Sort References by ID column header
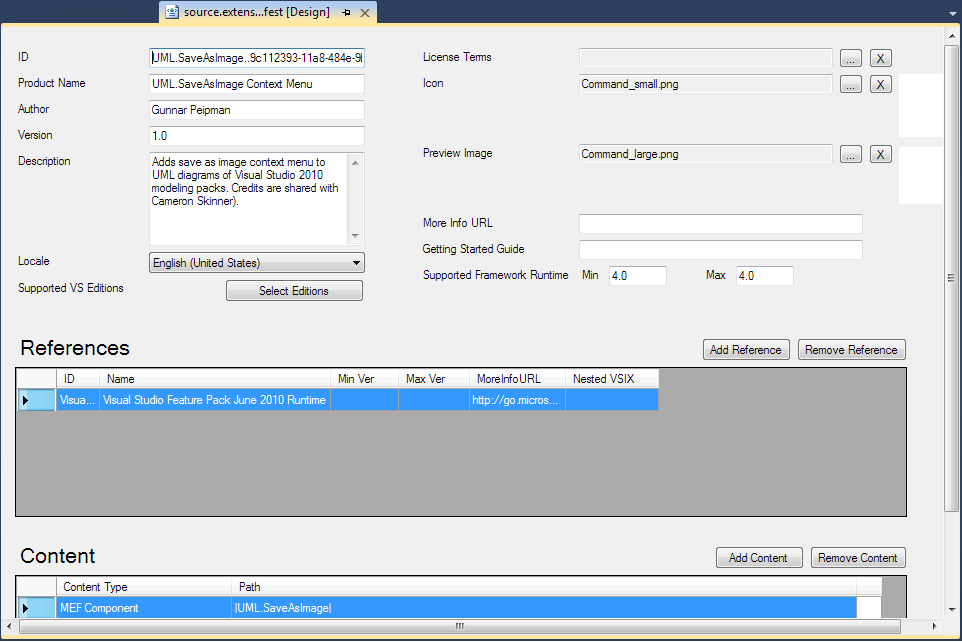Image resolution: width=962 pixels, height=642 pixels. [78, 379]
